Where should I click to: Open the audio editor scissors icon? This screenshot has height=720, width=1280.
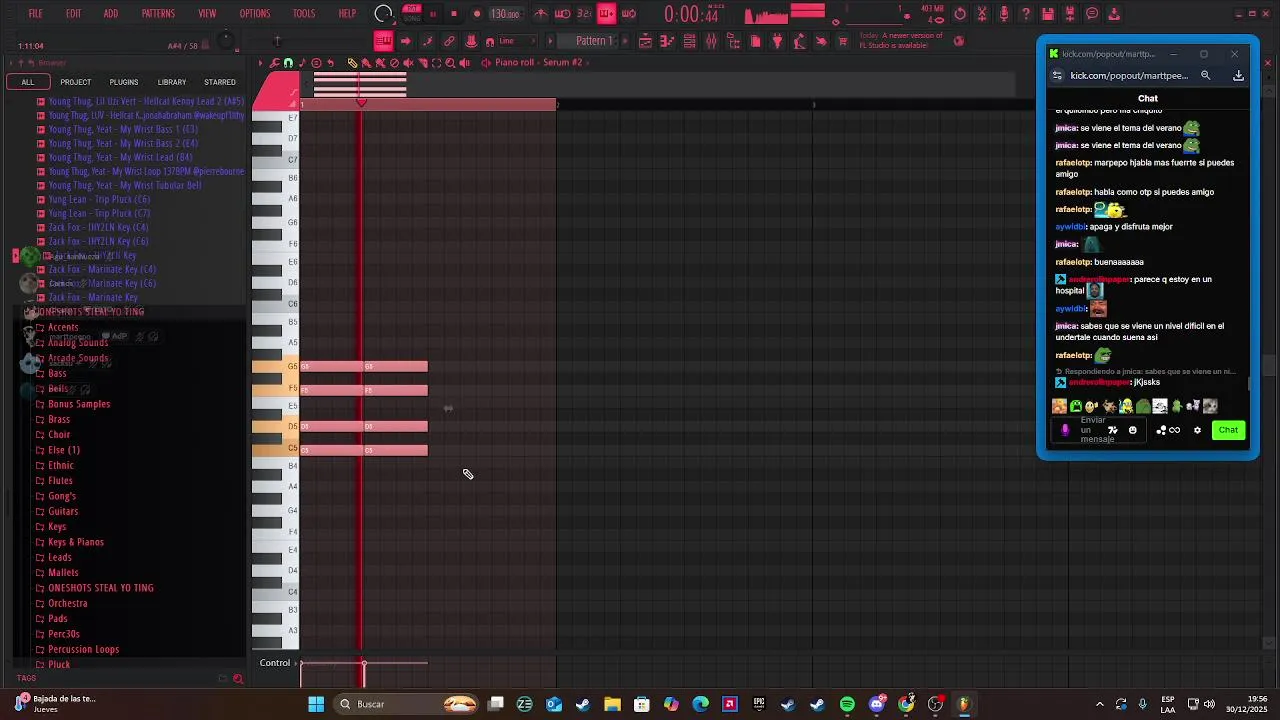tap(982, 14)
